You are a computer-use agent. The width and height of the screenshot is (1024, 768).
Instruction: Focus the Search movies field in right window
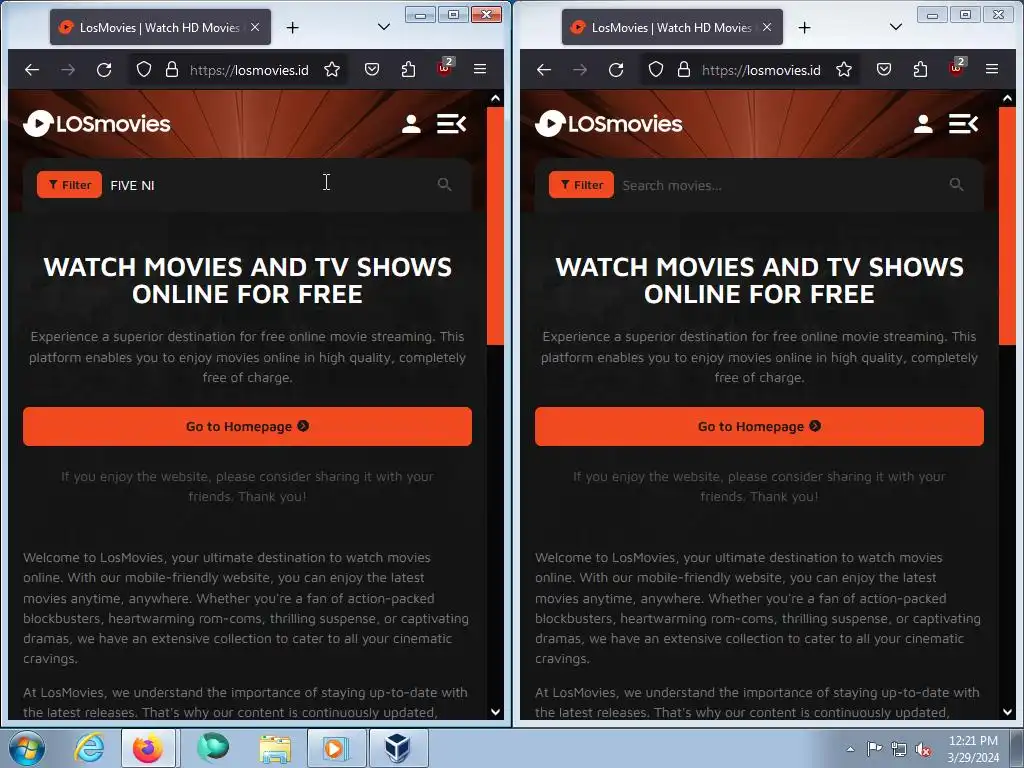point(780,185)
